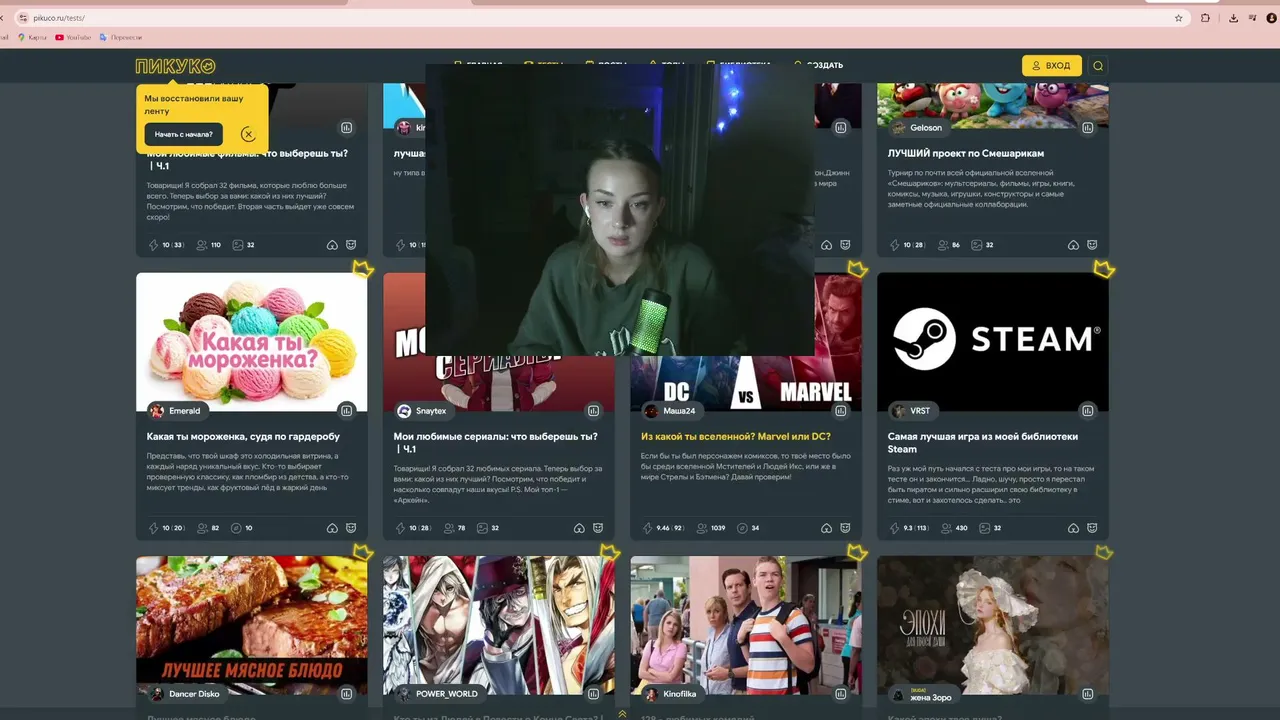Bookmark the current page with the star icon
Screen dimensions: 1280x720
coord(1179,18)
